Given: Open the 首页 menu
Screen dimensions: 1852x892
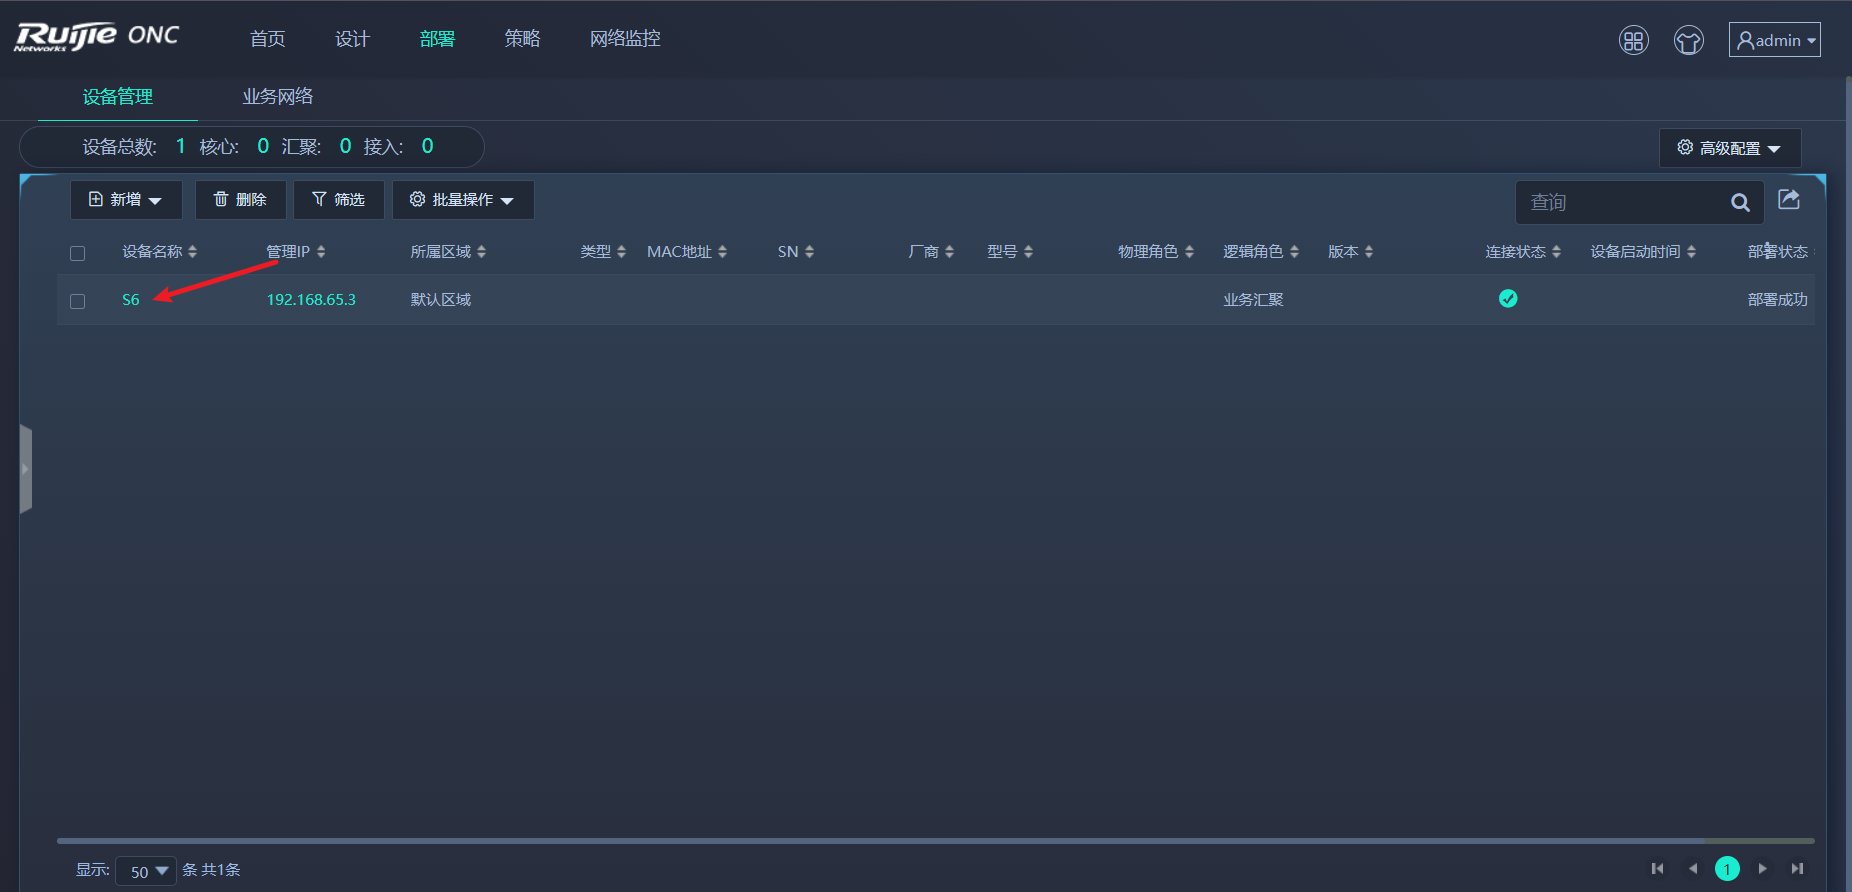Looking at the screenshot, I should point(267,39).
